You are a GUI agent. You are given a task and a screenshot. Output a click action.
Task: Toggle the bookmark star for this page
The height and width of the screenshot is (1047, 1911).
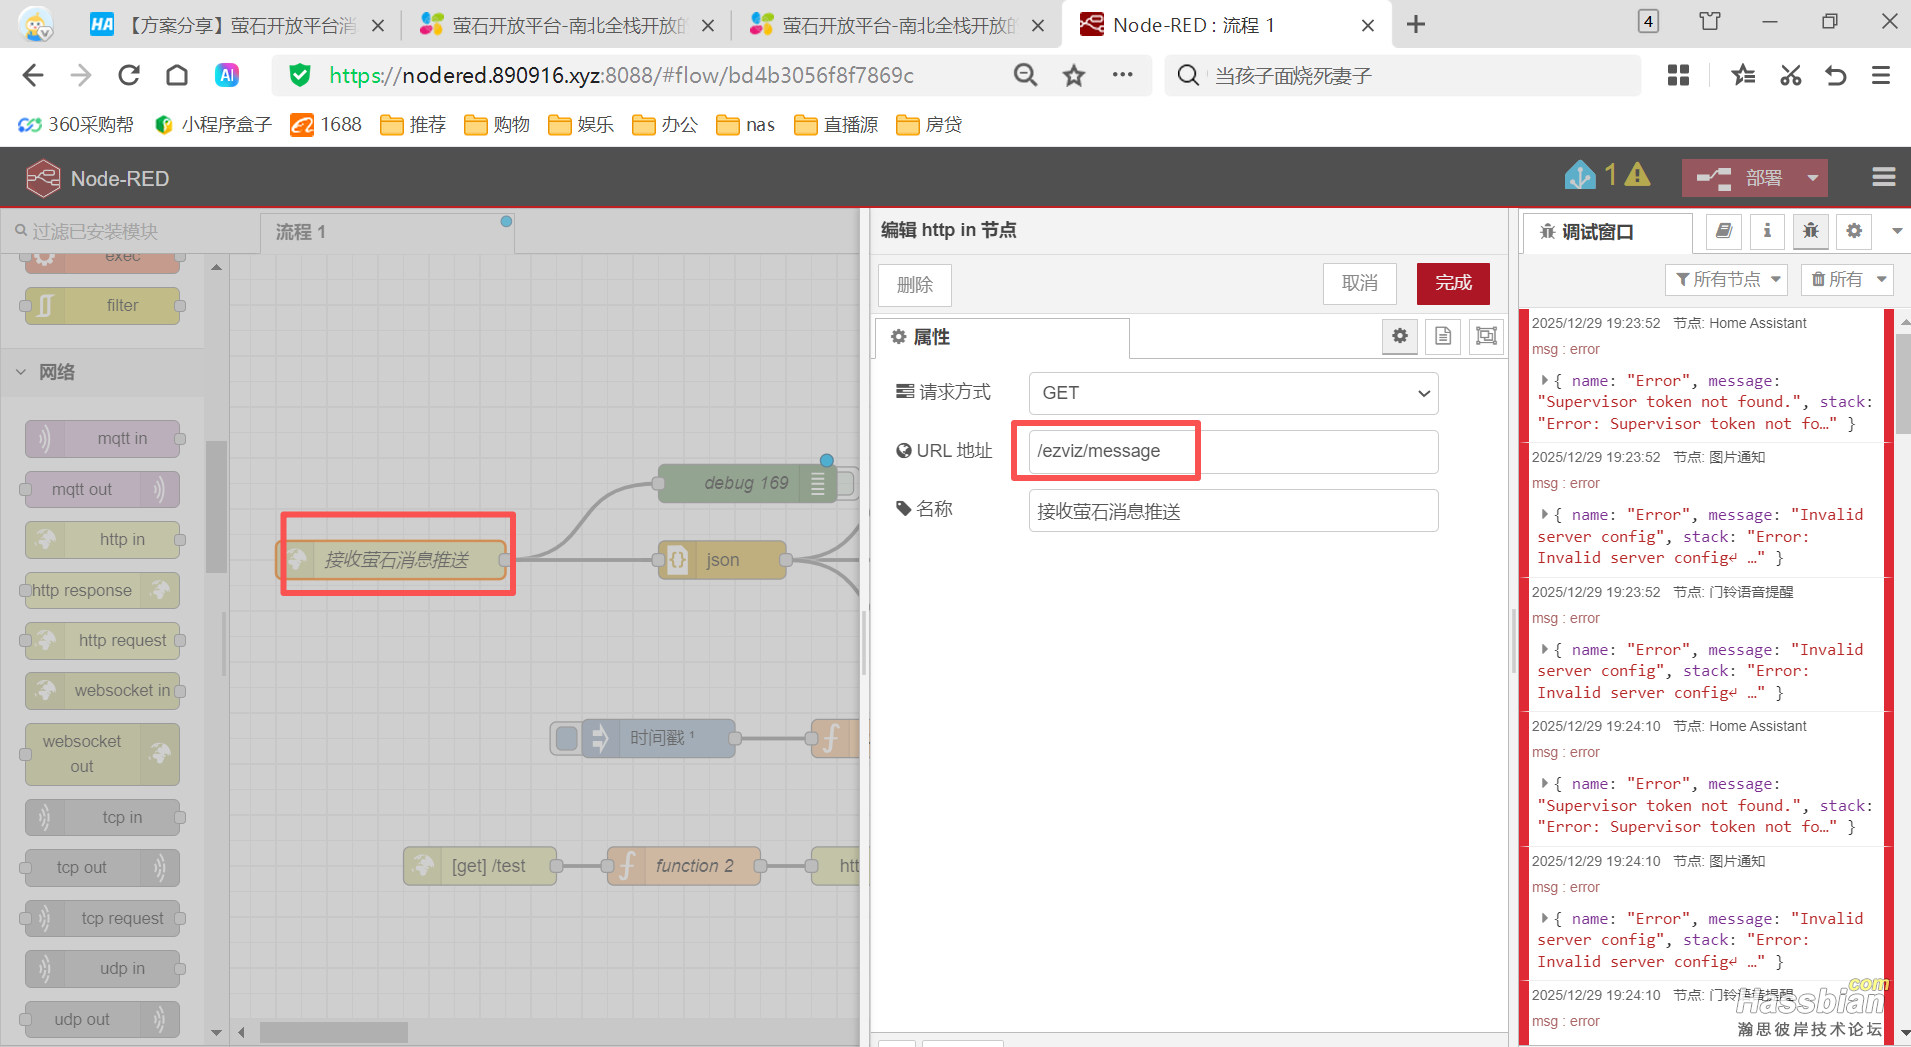tap(1073, 75)
